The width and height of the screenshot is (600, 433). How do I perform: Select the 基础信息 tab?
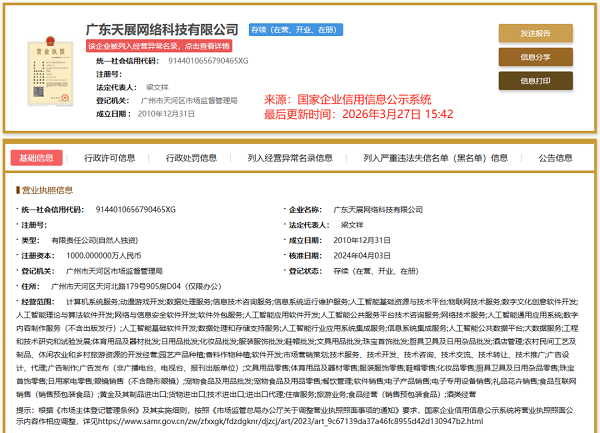click(36, 158)
